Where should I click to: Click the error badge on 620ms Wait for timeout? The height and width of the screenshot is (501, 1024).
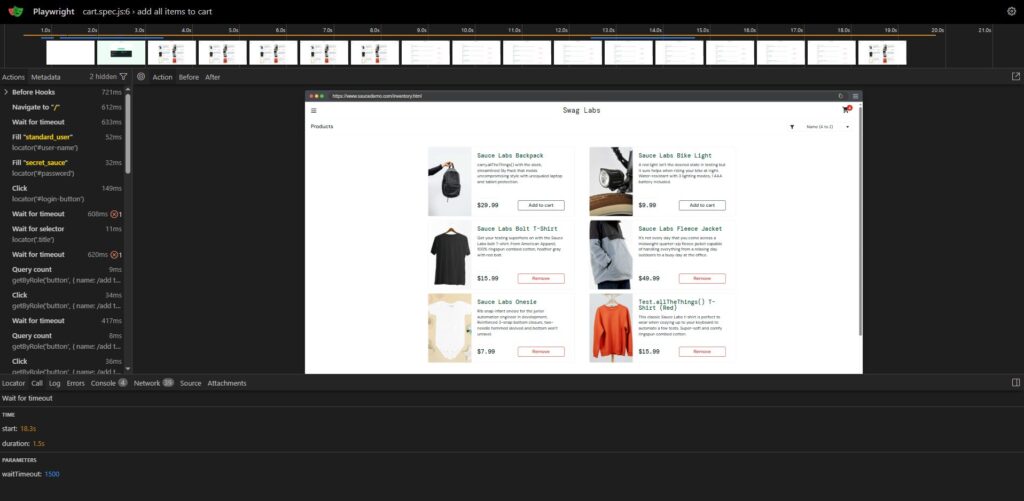click(x=116, y=255)
